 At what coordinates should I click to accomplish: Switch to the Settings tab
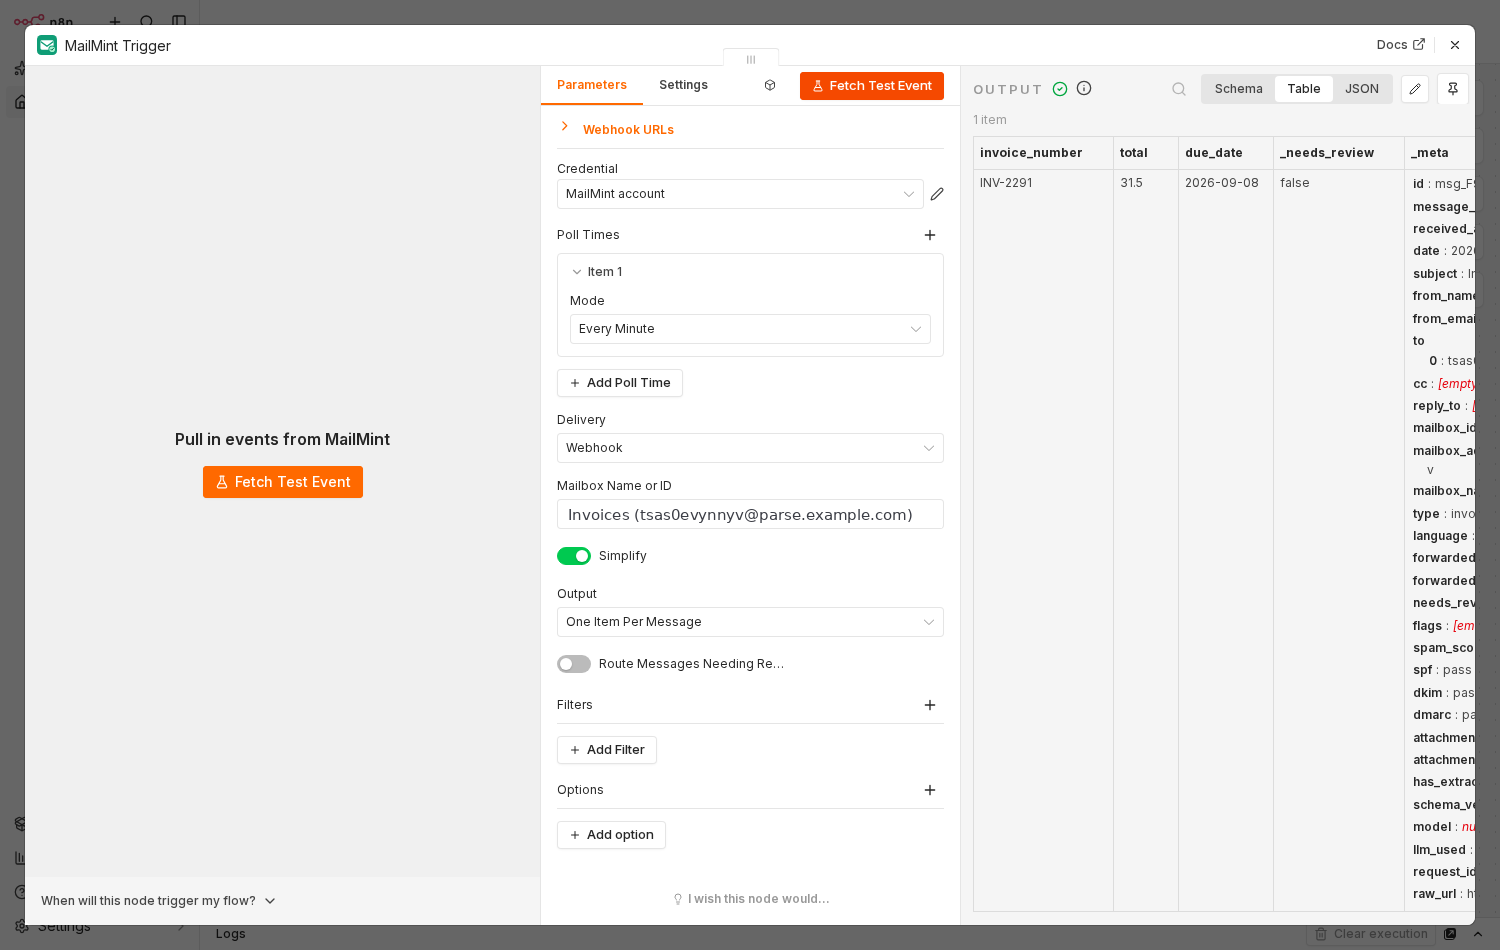pyautogui.click(x=683, y=85)
